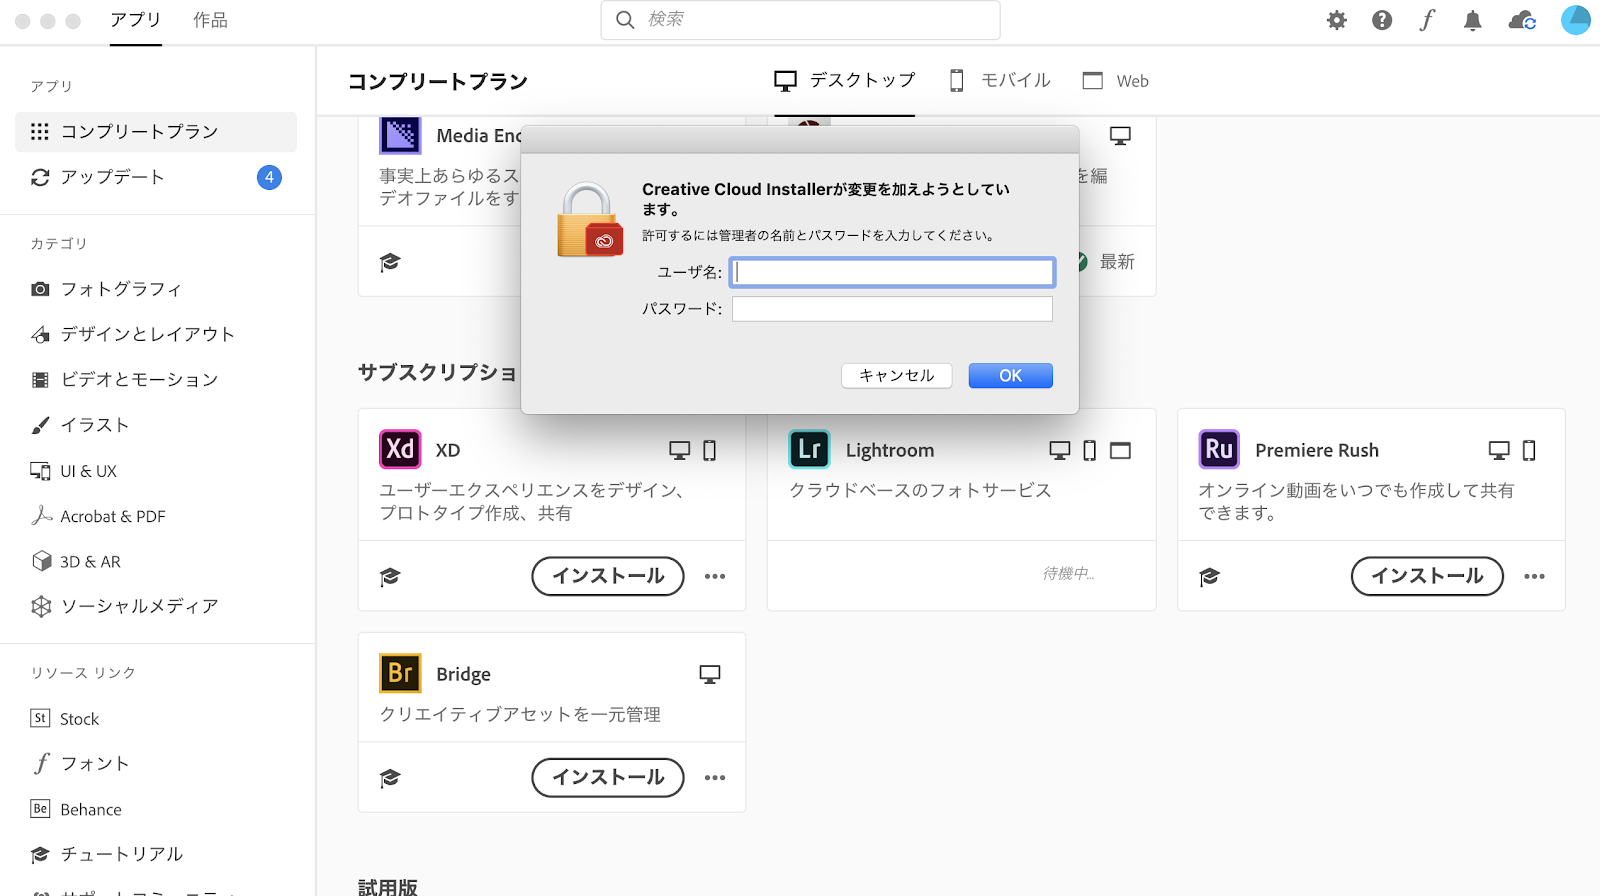
Task: Select the モバイル tab
Action: click(999, 81)
